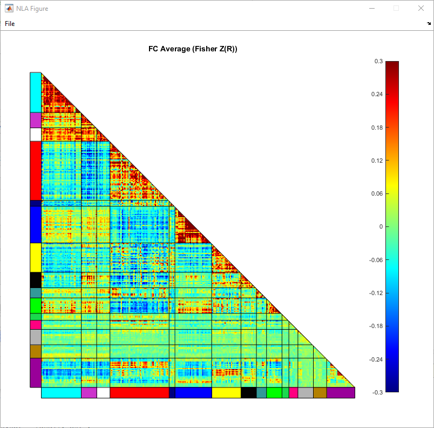Click the colorbar tick label '-0.06'
Image resolution: width=434 pixels, height=428 pixels.
coord(376,260)
